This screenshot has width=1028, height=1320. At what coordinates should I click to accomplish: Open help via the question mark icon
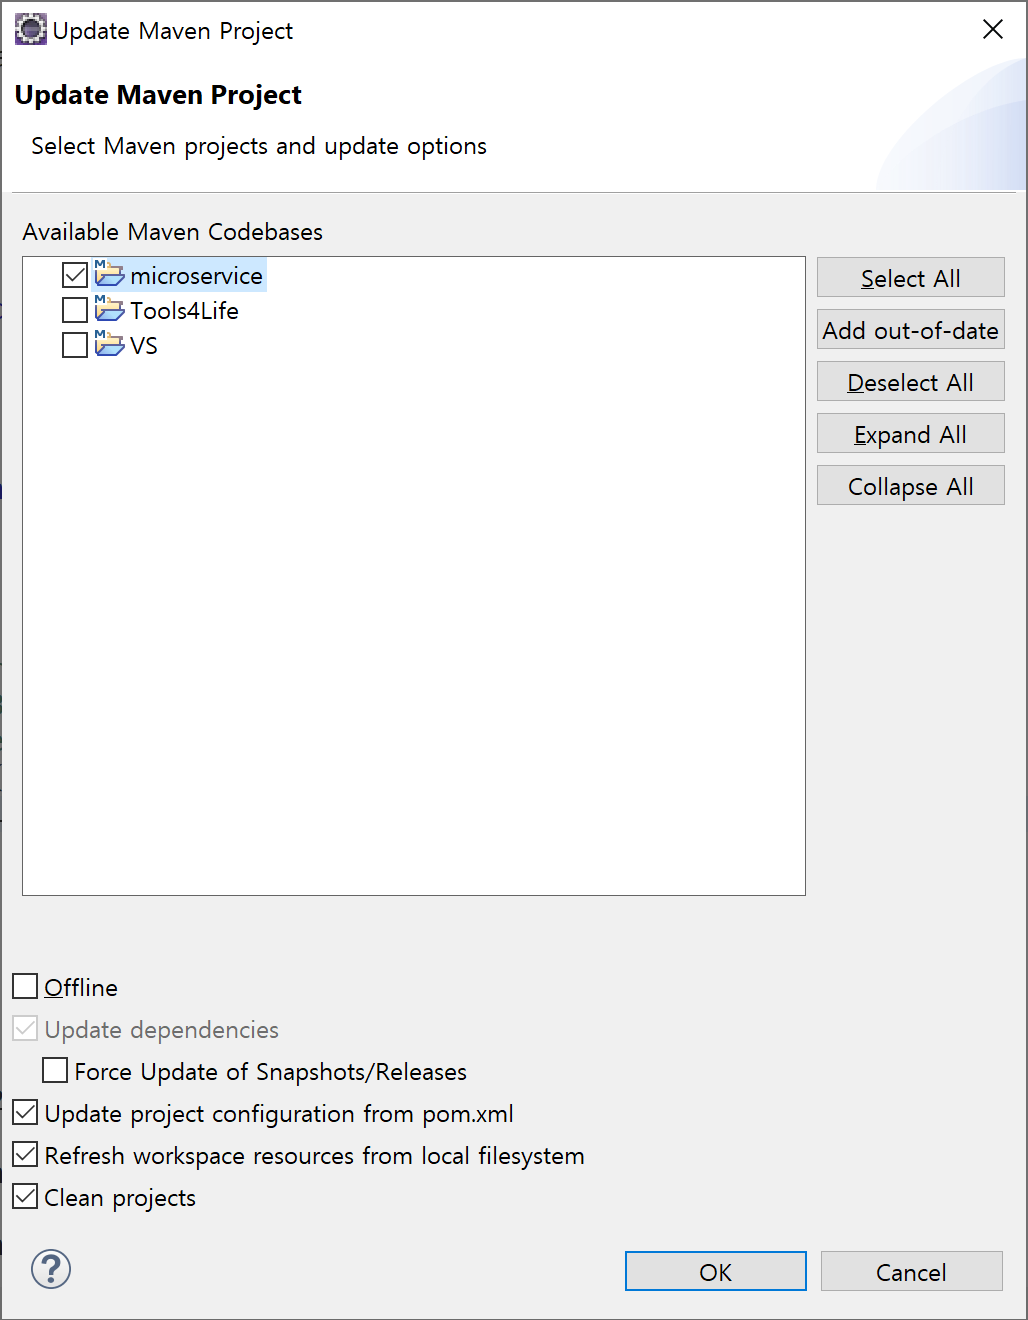coord(49,1269)
